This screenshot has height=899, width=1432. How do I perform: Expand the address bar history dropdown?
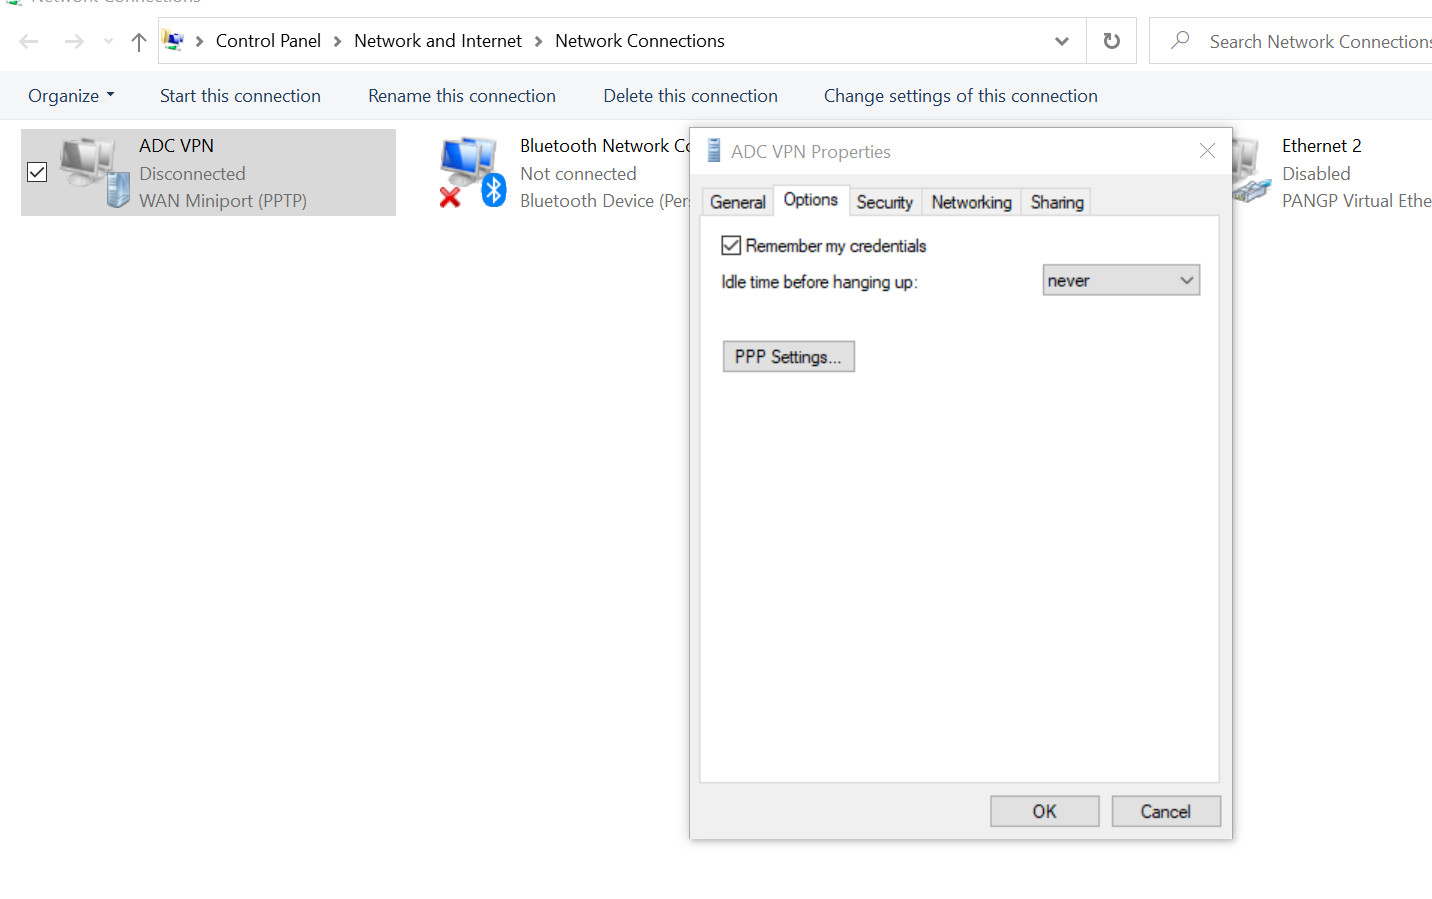click(1061, 41)
